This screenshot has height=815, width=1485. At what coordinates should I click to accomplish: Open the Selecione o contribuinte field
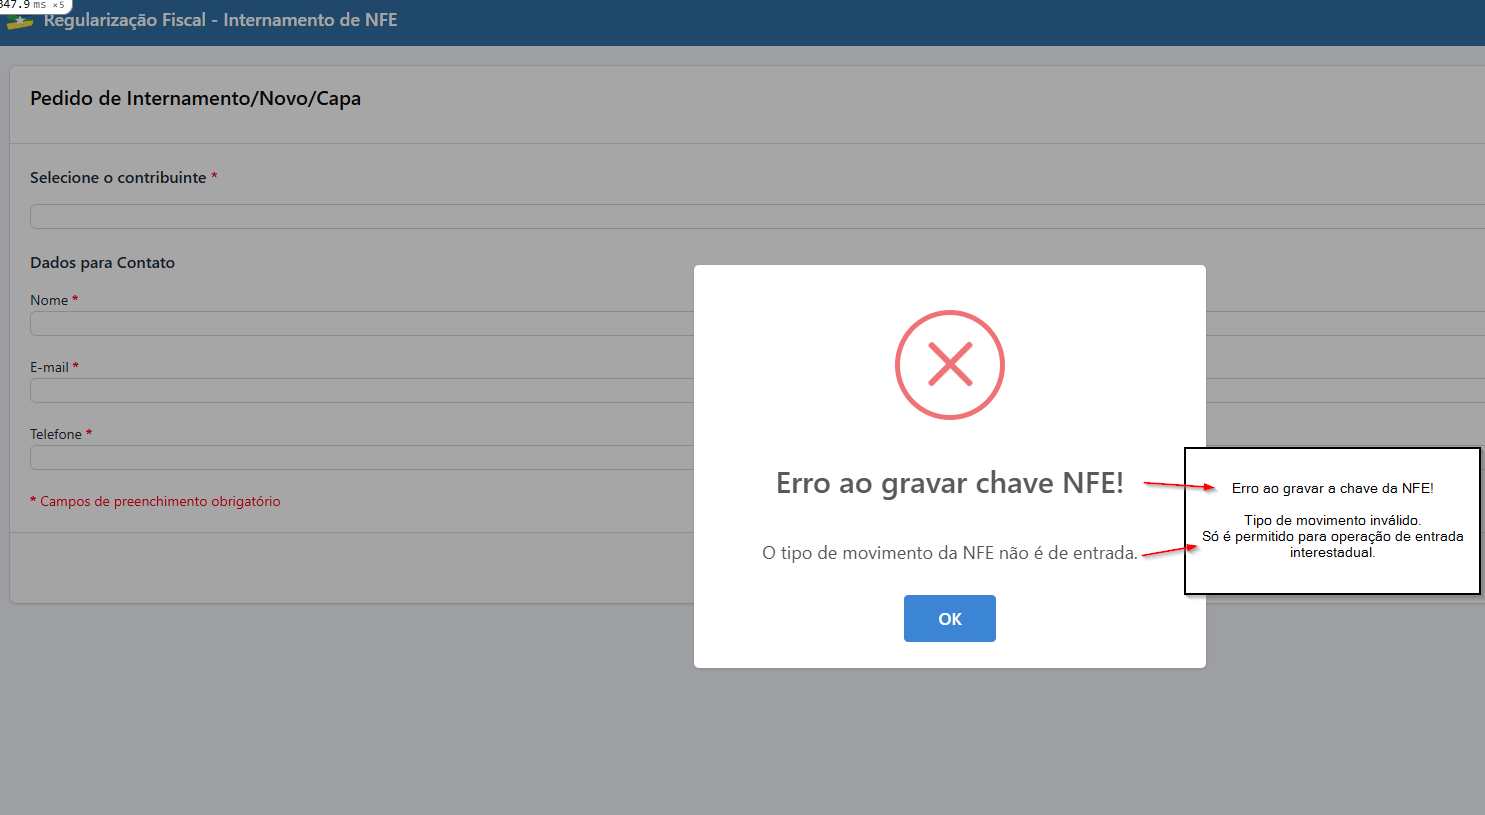pyautogui.click(x=700, y=216)
